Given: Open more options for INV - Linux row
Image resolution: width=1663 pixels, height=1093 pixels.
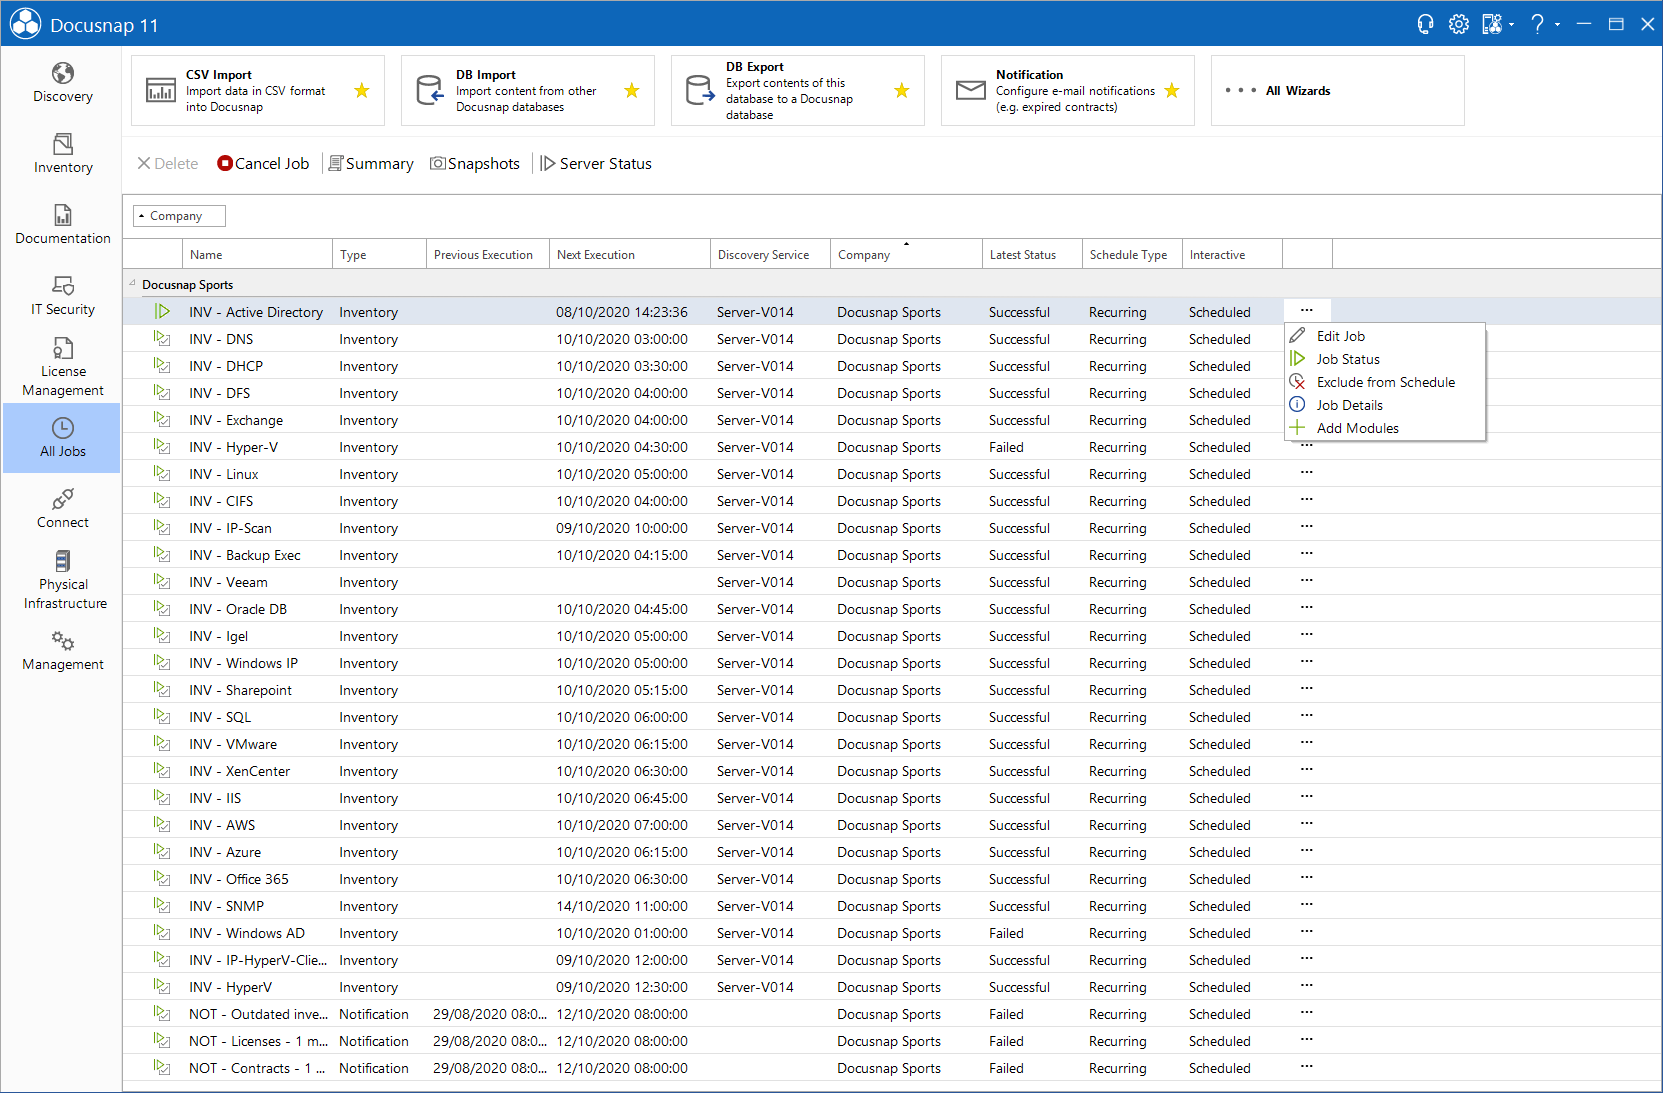Looking at the screenshot, I should point(1307,472).
